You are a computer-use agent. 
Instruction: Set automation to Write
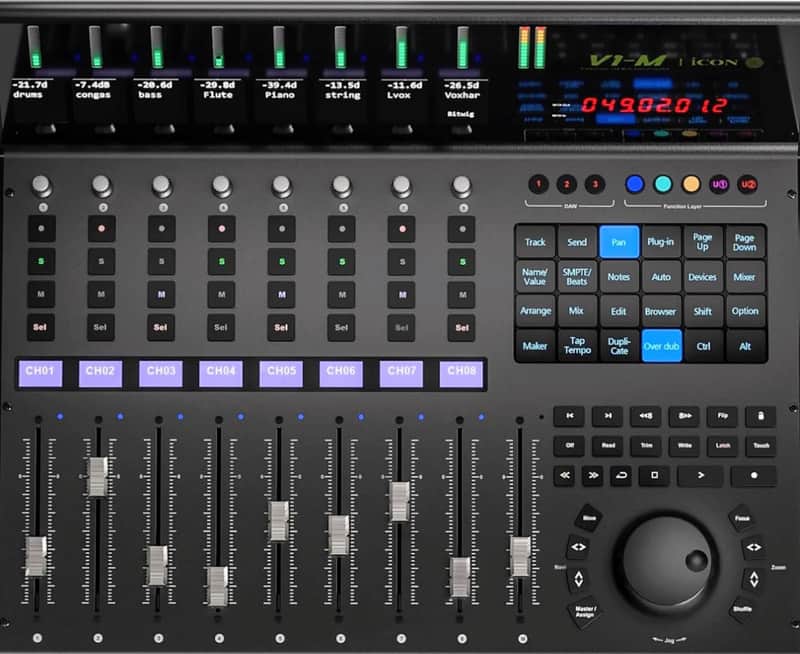click(684, 445)
